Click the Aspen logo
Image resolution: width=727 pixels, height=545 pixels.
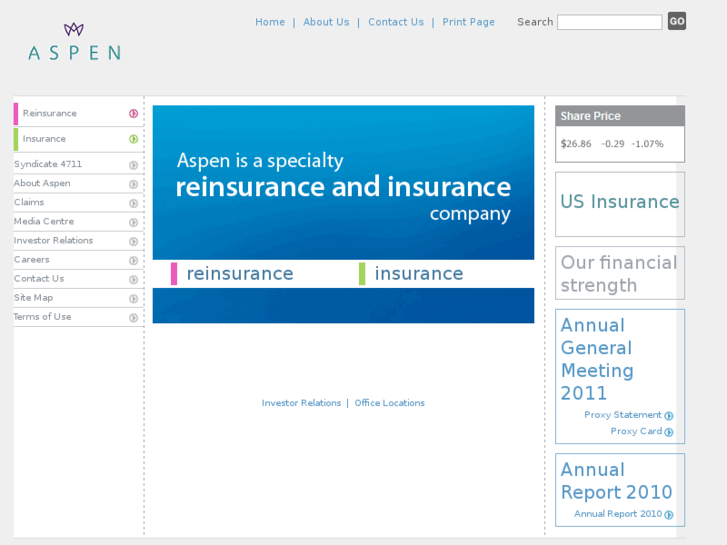tap(74, 42)
